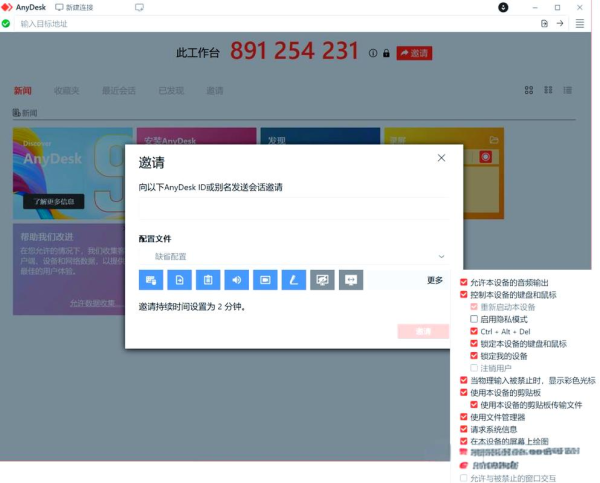Viewport: 600px width, 483px height.
Task: Close the invitation dialog
Action: [441, 158]
